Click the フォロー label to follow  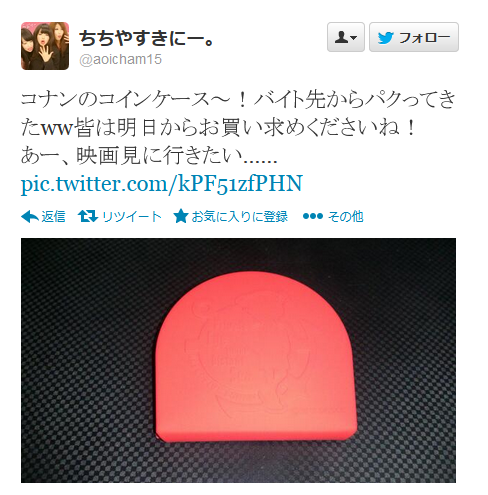(425, 37)
